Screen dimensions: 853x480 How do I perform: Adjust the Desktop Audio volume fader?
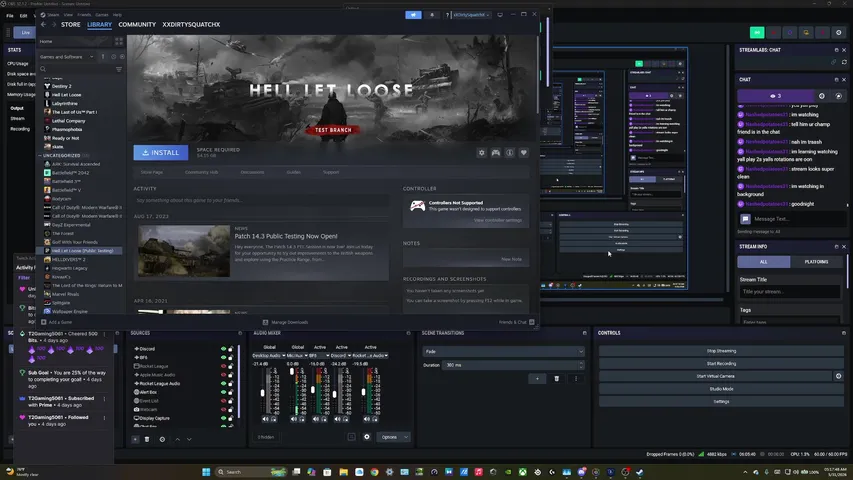(262, 392)
